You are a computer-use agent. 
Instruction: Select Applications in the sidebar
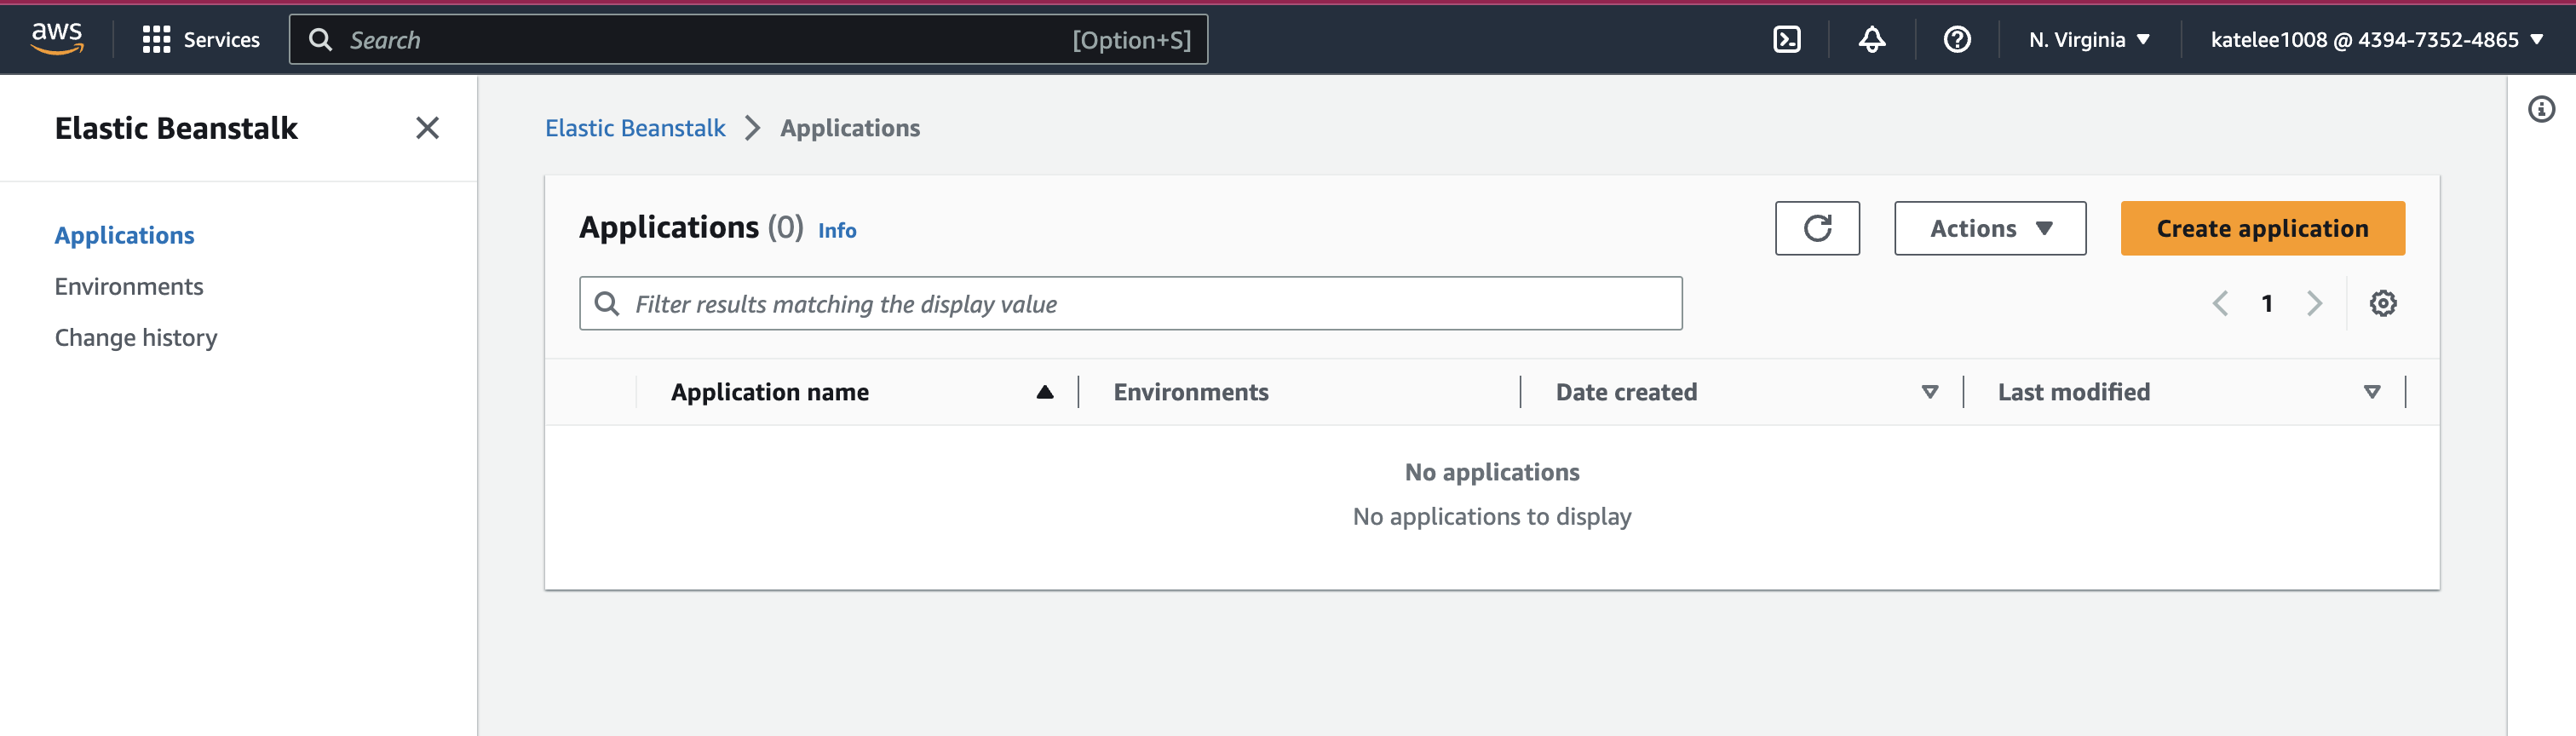click(125, 235)
